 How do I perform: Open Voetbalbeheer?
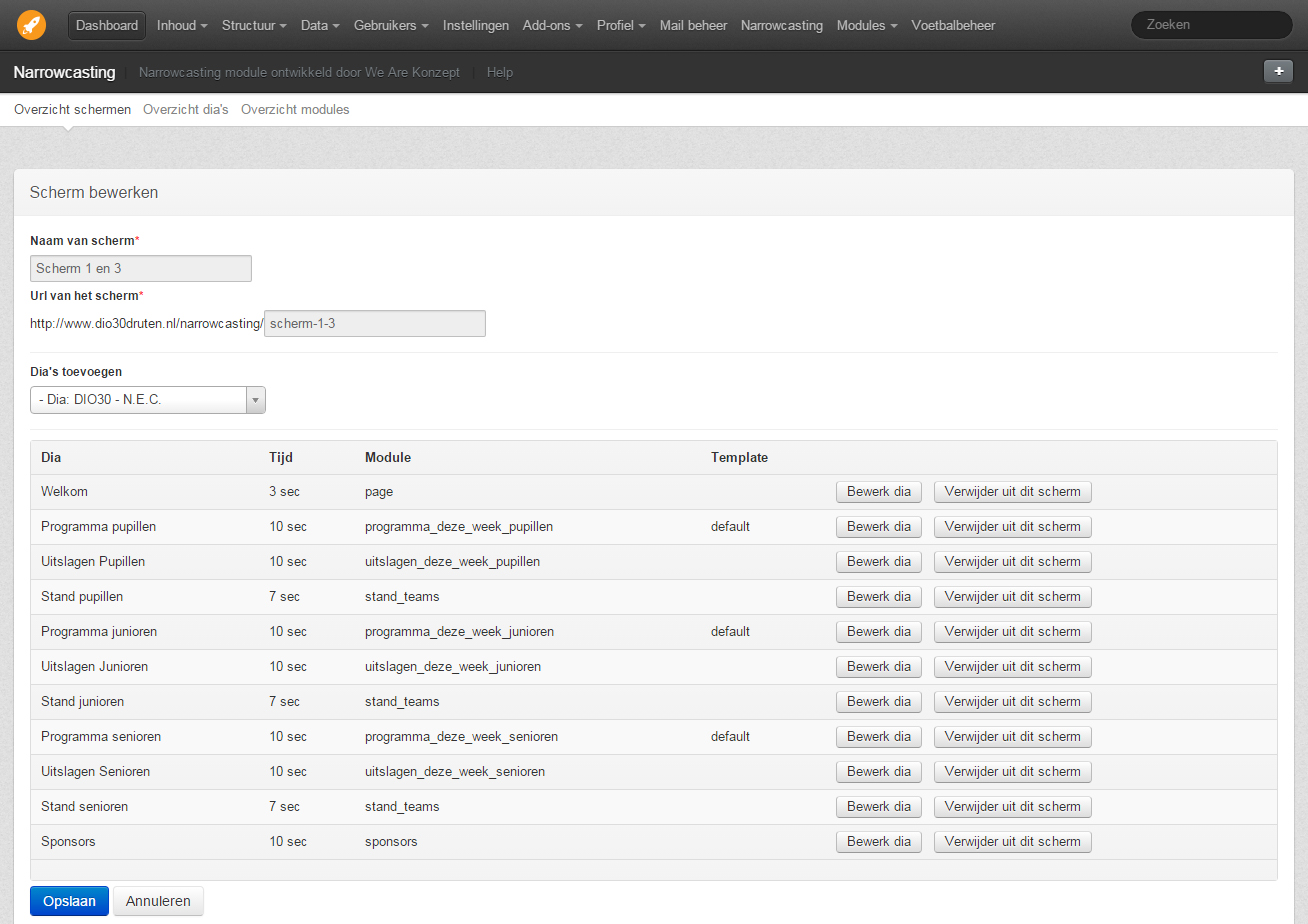(x=953, y=25)
